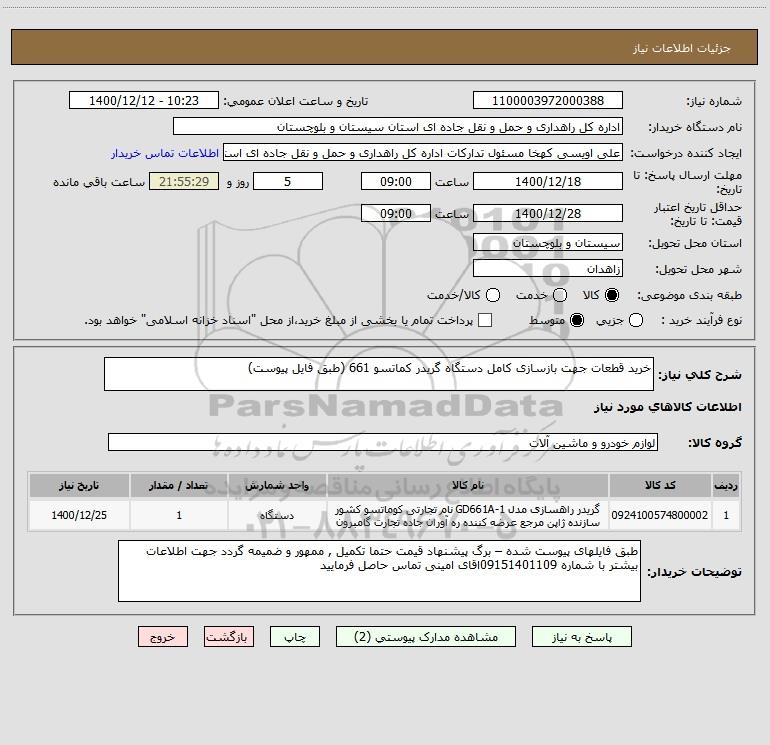Click the response deadline time 09:00 field

(x=396, y=181)
